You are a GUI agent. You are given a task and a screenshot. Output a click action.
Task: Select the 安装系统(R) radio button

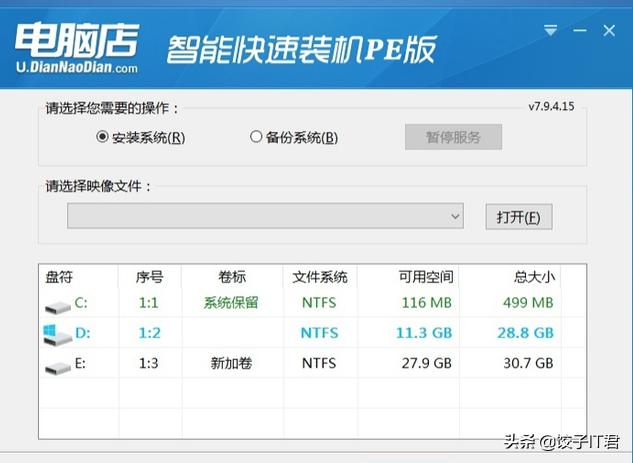pos(102,137)
